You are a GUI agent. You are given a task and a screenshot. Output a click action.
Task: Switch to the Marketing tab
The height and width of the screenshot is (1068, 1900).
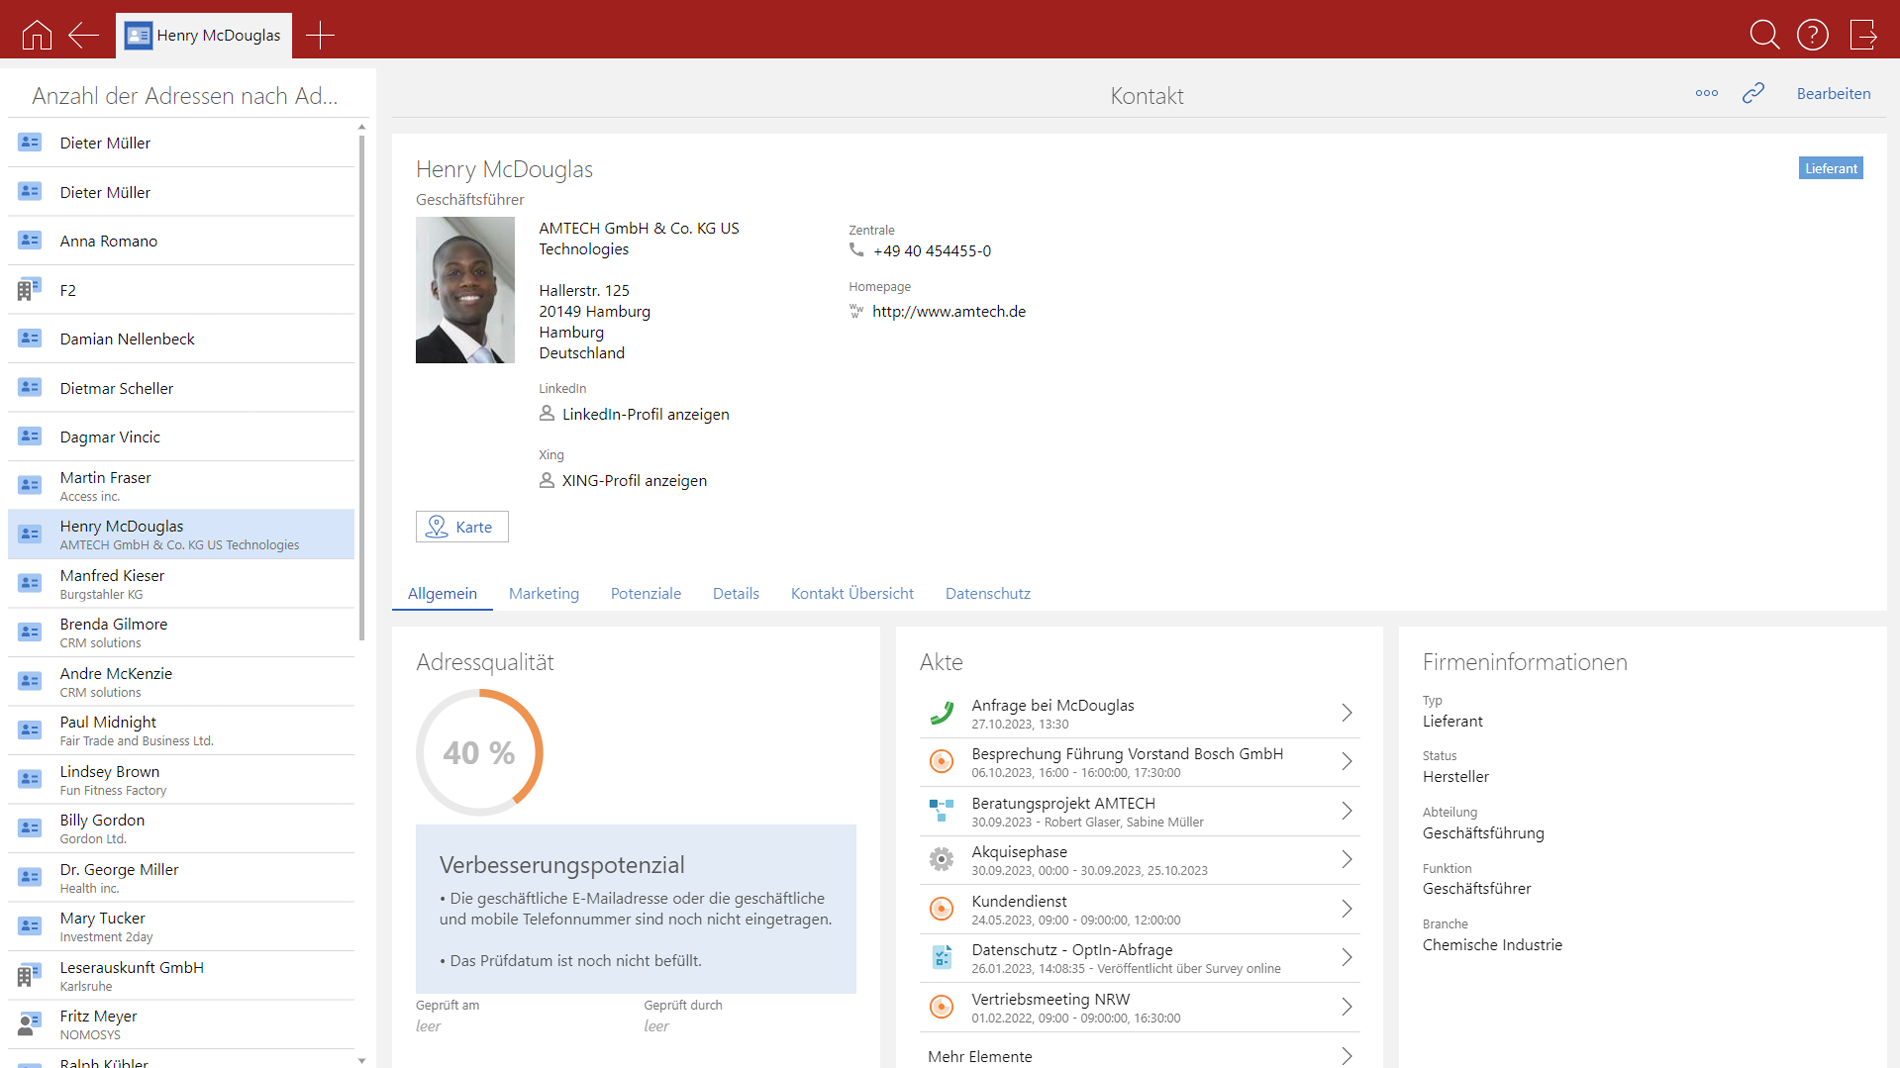pyautogui.click(x=544, y=593)
